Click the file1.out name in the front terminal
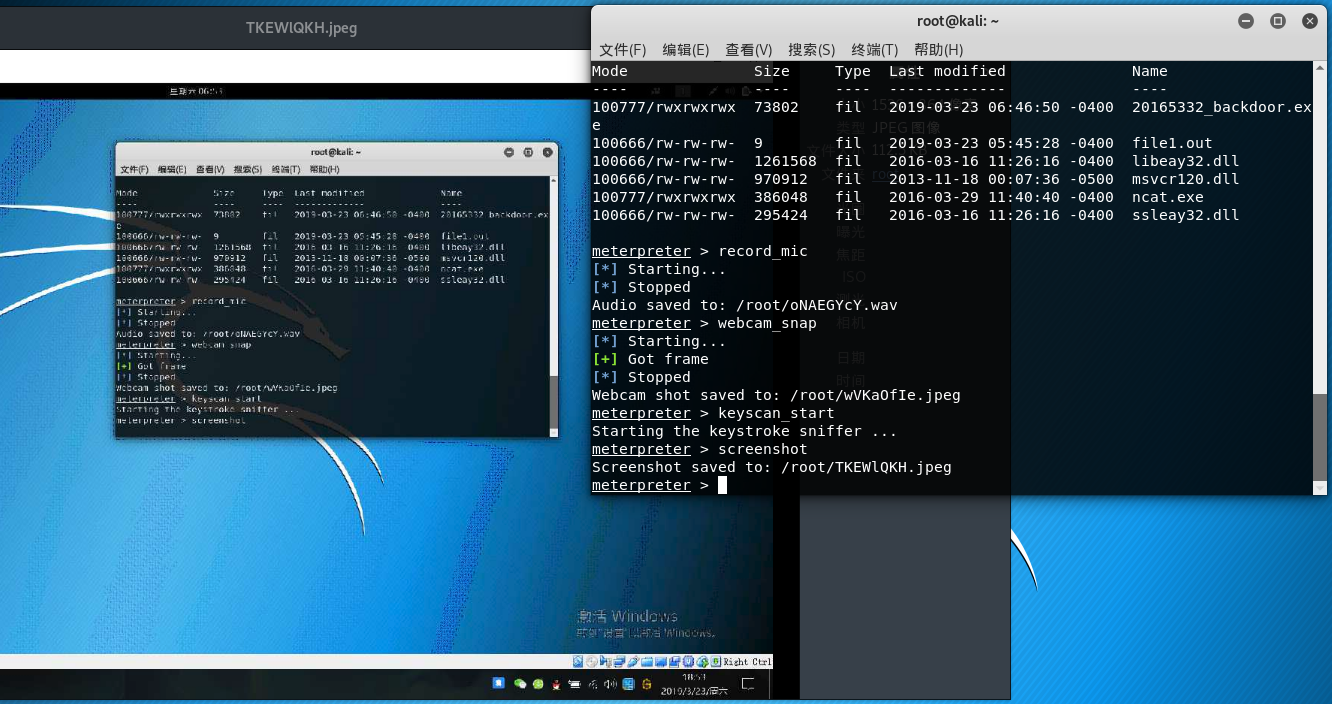 pyautogui.click(x=1172, y=143)
